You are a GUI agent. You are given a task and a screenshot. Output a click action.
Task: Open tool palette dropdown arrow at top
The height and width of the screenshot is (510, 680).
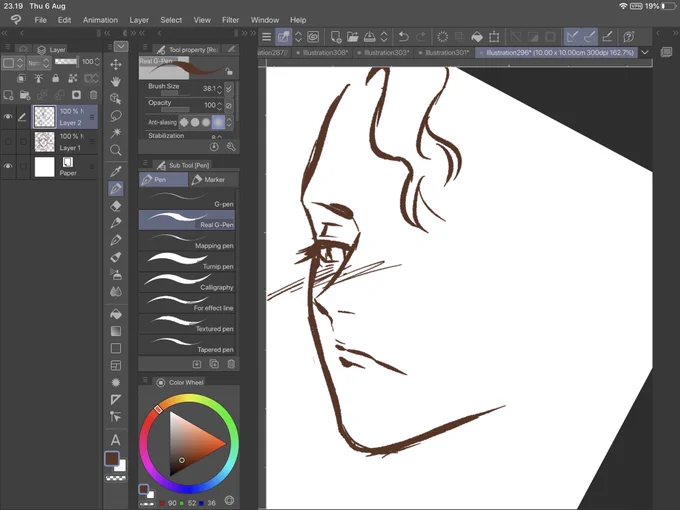[121, 46]
